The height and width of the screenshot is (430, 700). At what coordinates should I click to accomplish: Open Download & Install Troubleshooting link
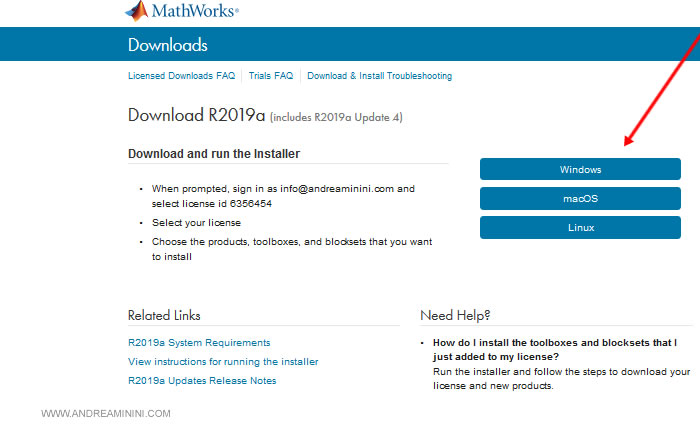[x=379, y=76]
